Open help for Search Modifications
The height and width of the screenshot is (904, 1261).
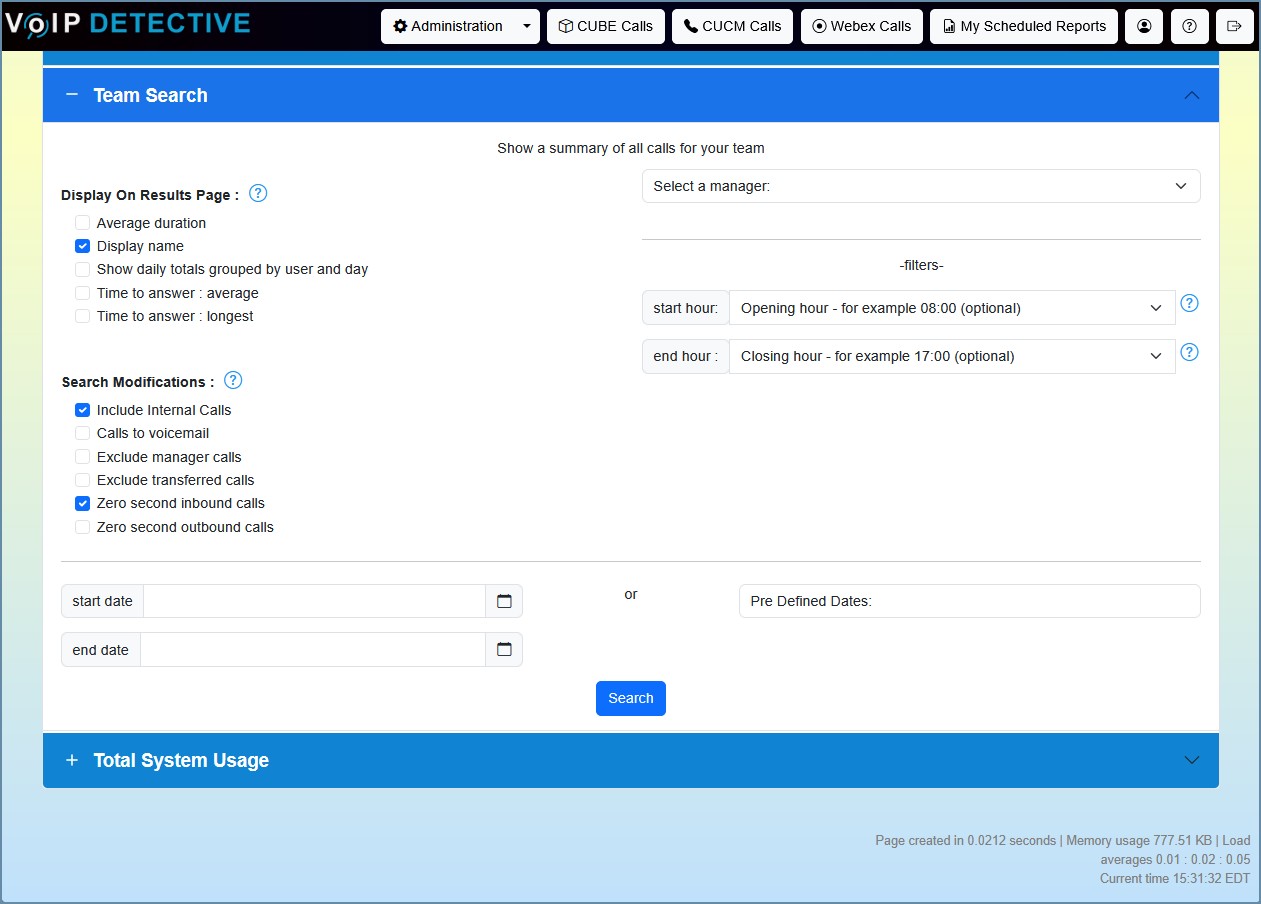[x=233, y=381]
